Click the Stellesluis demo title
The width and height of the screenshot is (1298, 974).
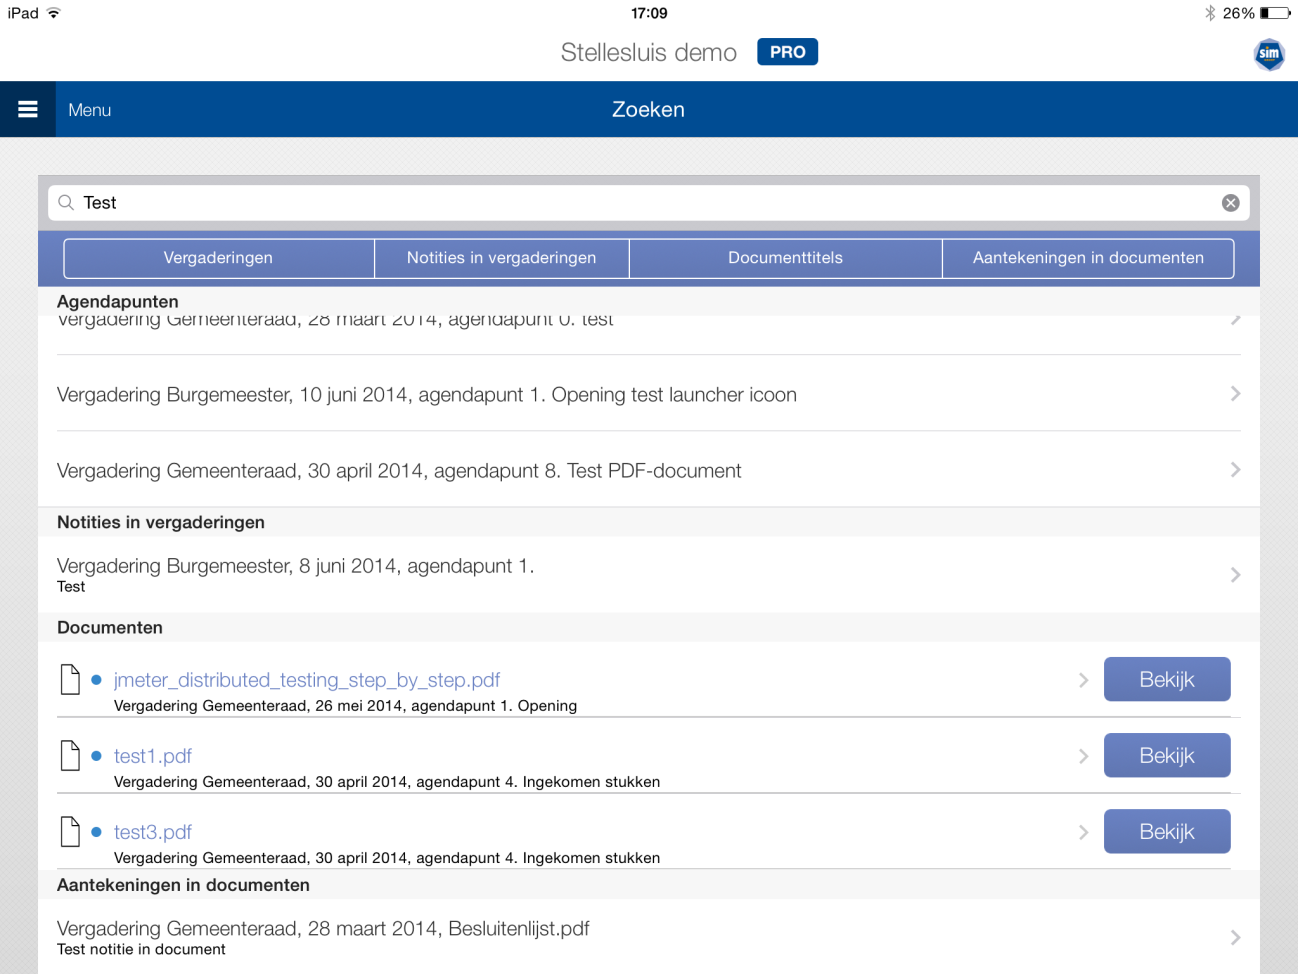point(648,52)
